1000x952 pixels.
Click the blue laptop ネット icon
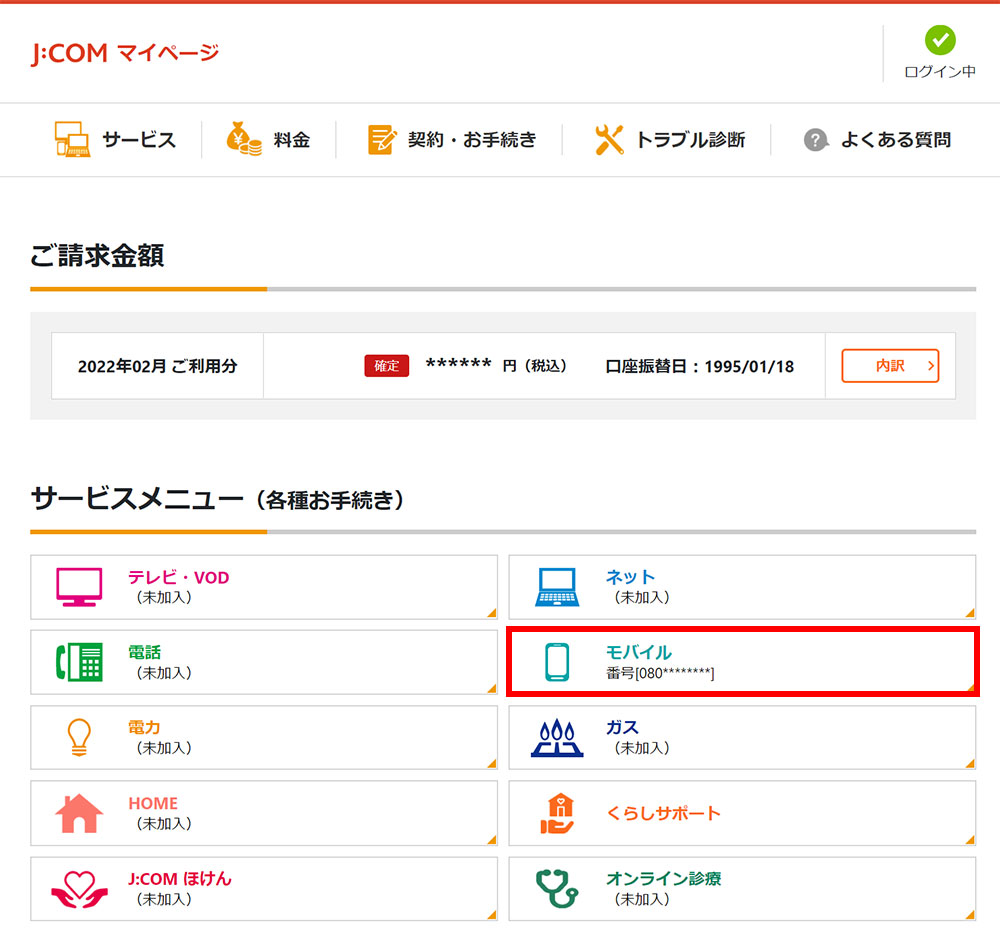(x=557, y=587)
